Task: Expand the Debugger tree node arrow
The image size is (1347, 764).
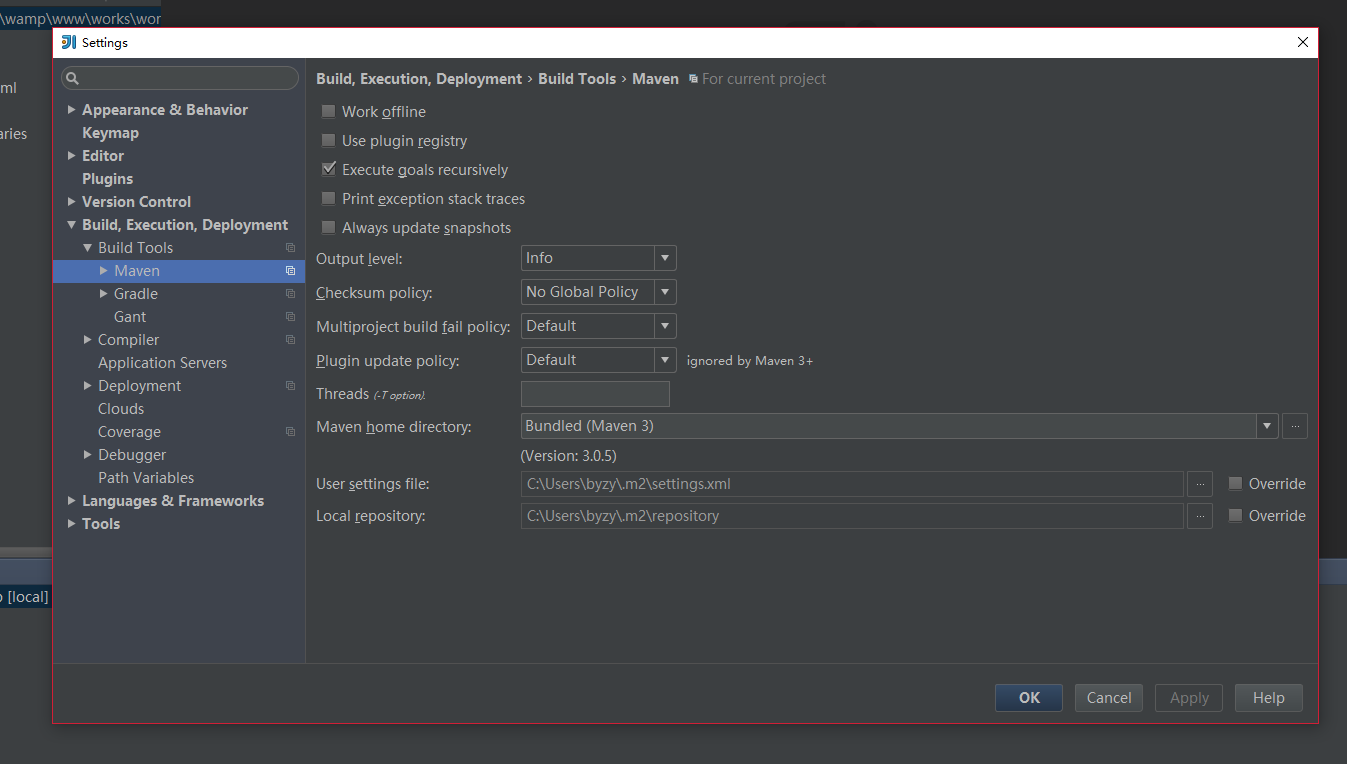Action: coord(88,455)
